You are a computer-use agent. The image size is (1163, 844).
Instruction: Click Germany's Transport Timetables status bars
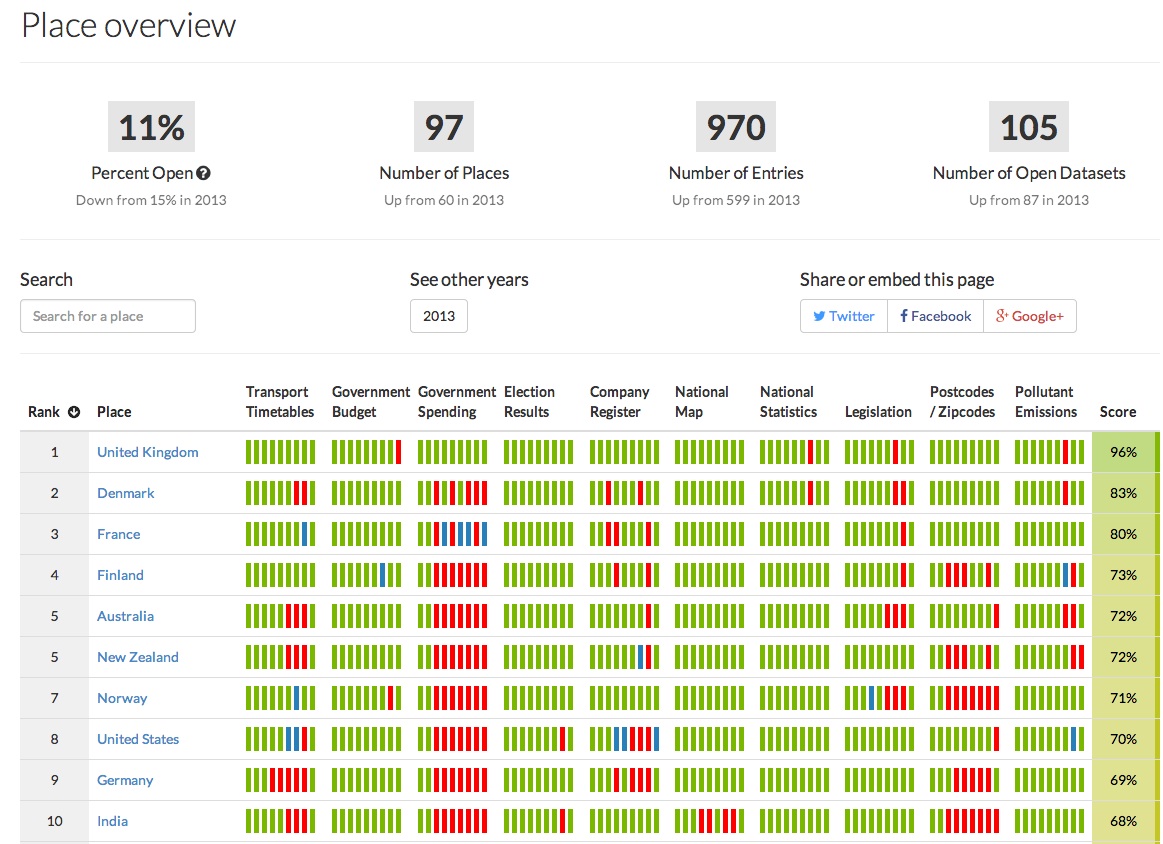tap(280, 780)
